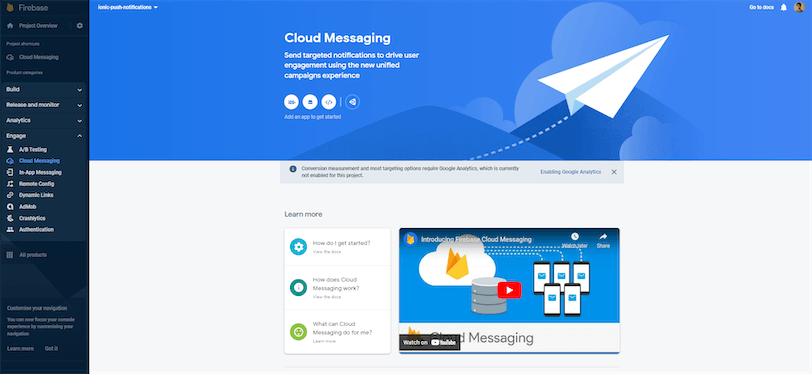Open project settings gear icon

(x=79, y=25)
